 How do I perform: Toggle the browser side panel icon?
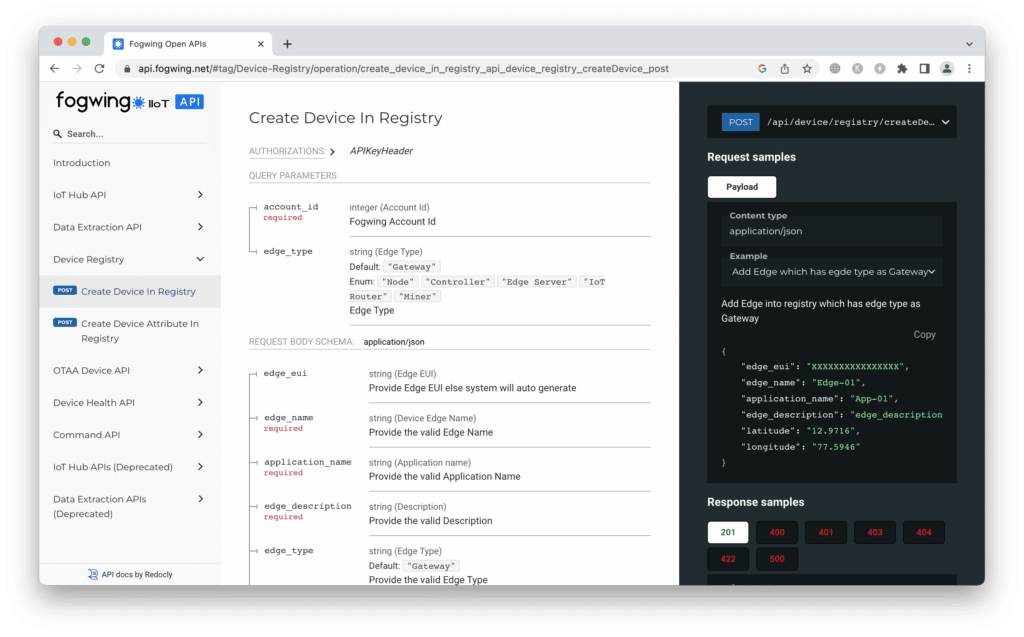point(924,69)
